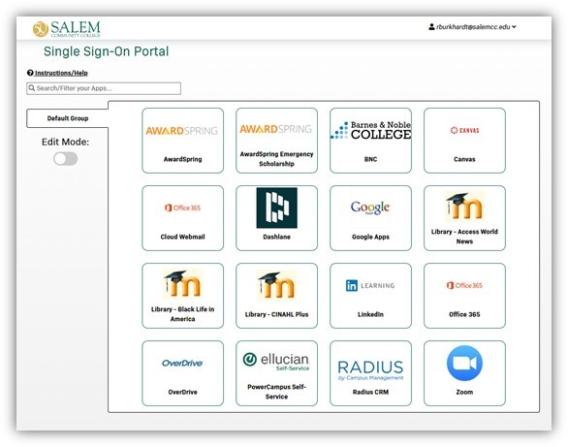Open the LinkedIn Learning tile
Screen dimensions: 568x447
click(x=371, y=296)
